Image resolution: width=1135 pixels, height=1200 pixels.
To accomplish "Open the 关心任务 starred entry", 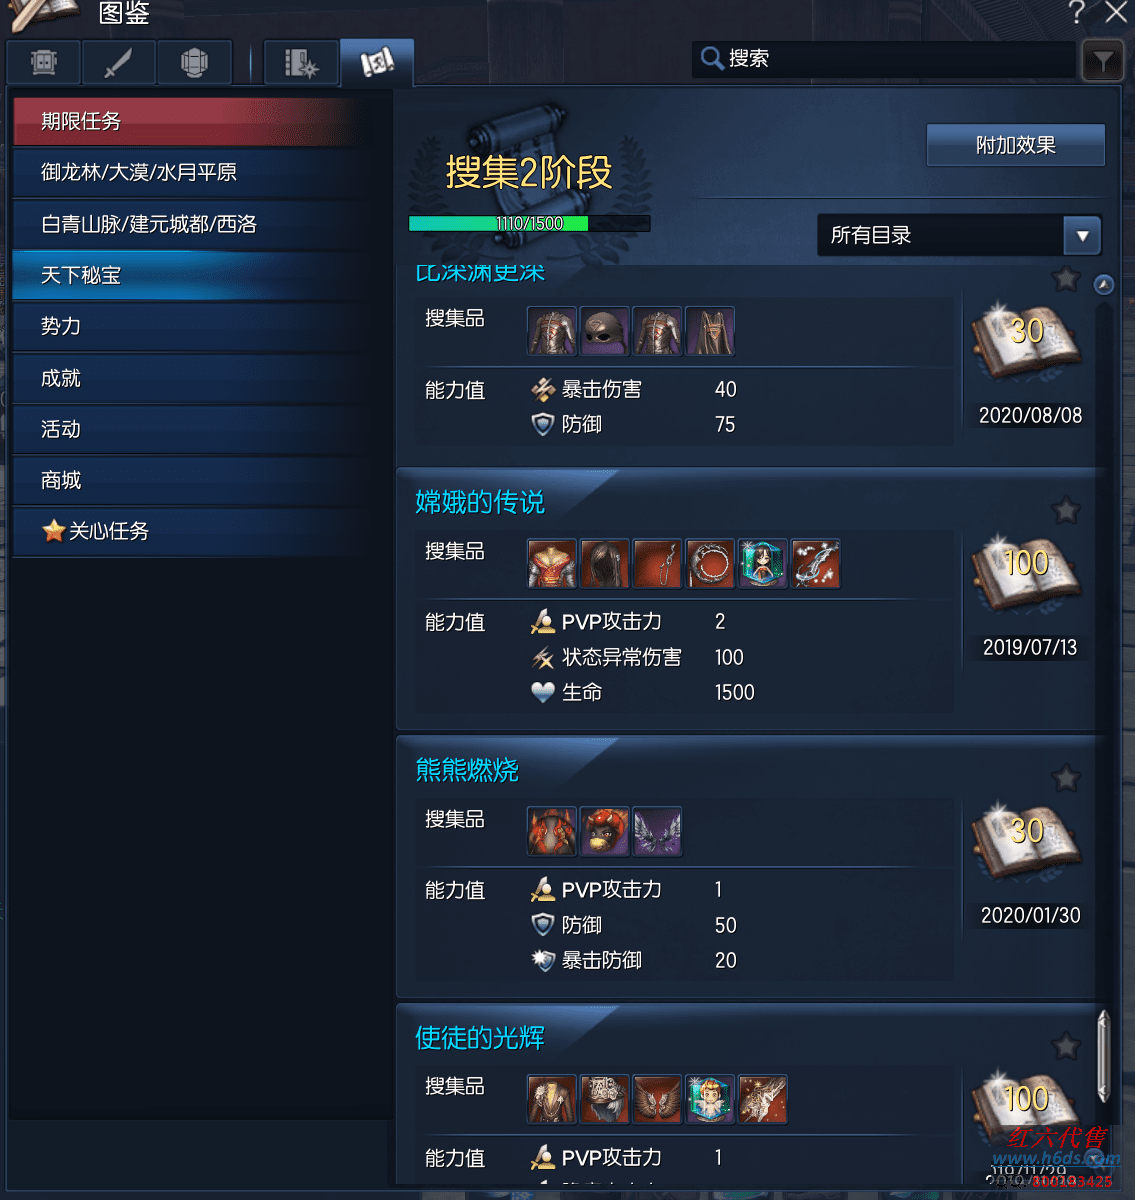I will (x=198, y=531).
